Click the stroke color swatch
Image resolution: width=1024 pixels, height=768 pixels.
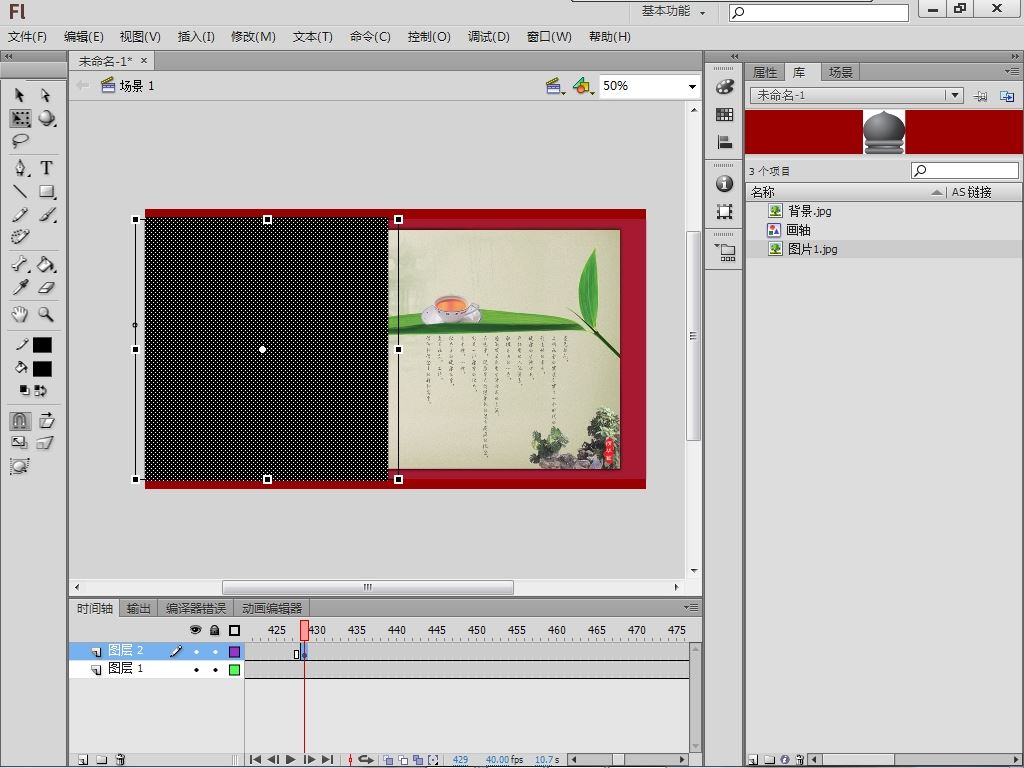(x=42, y=345)
